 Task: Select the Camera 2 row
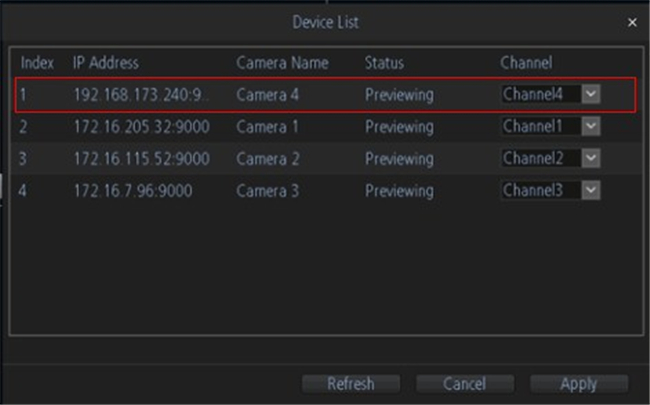click(x=325, y=158)
